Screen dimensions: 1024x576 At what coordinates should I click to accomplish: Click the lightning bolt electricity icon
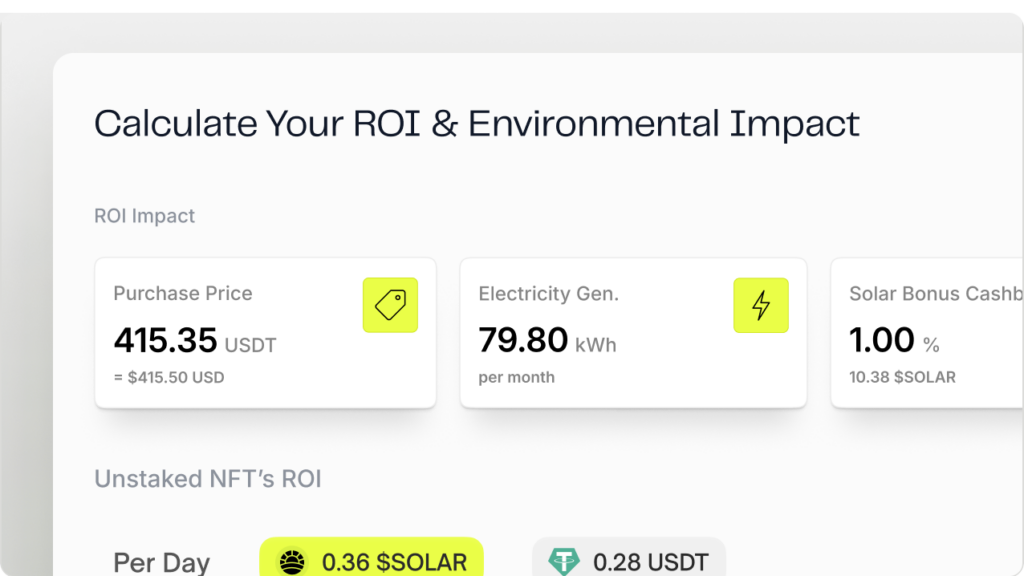761,305
